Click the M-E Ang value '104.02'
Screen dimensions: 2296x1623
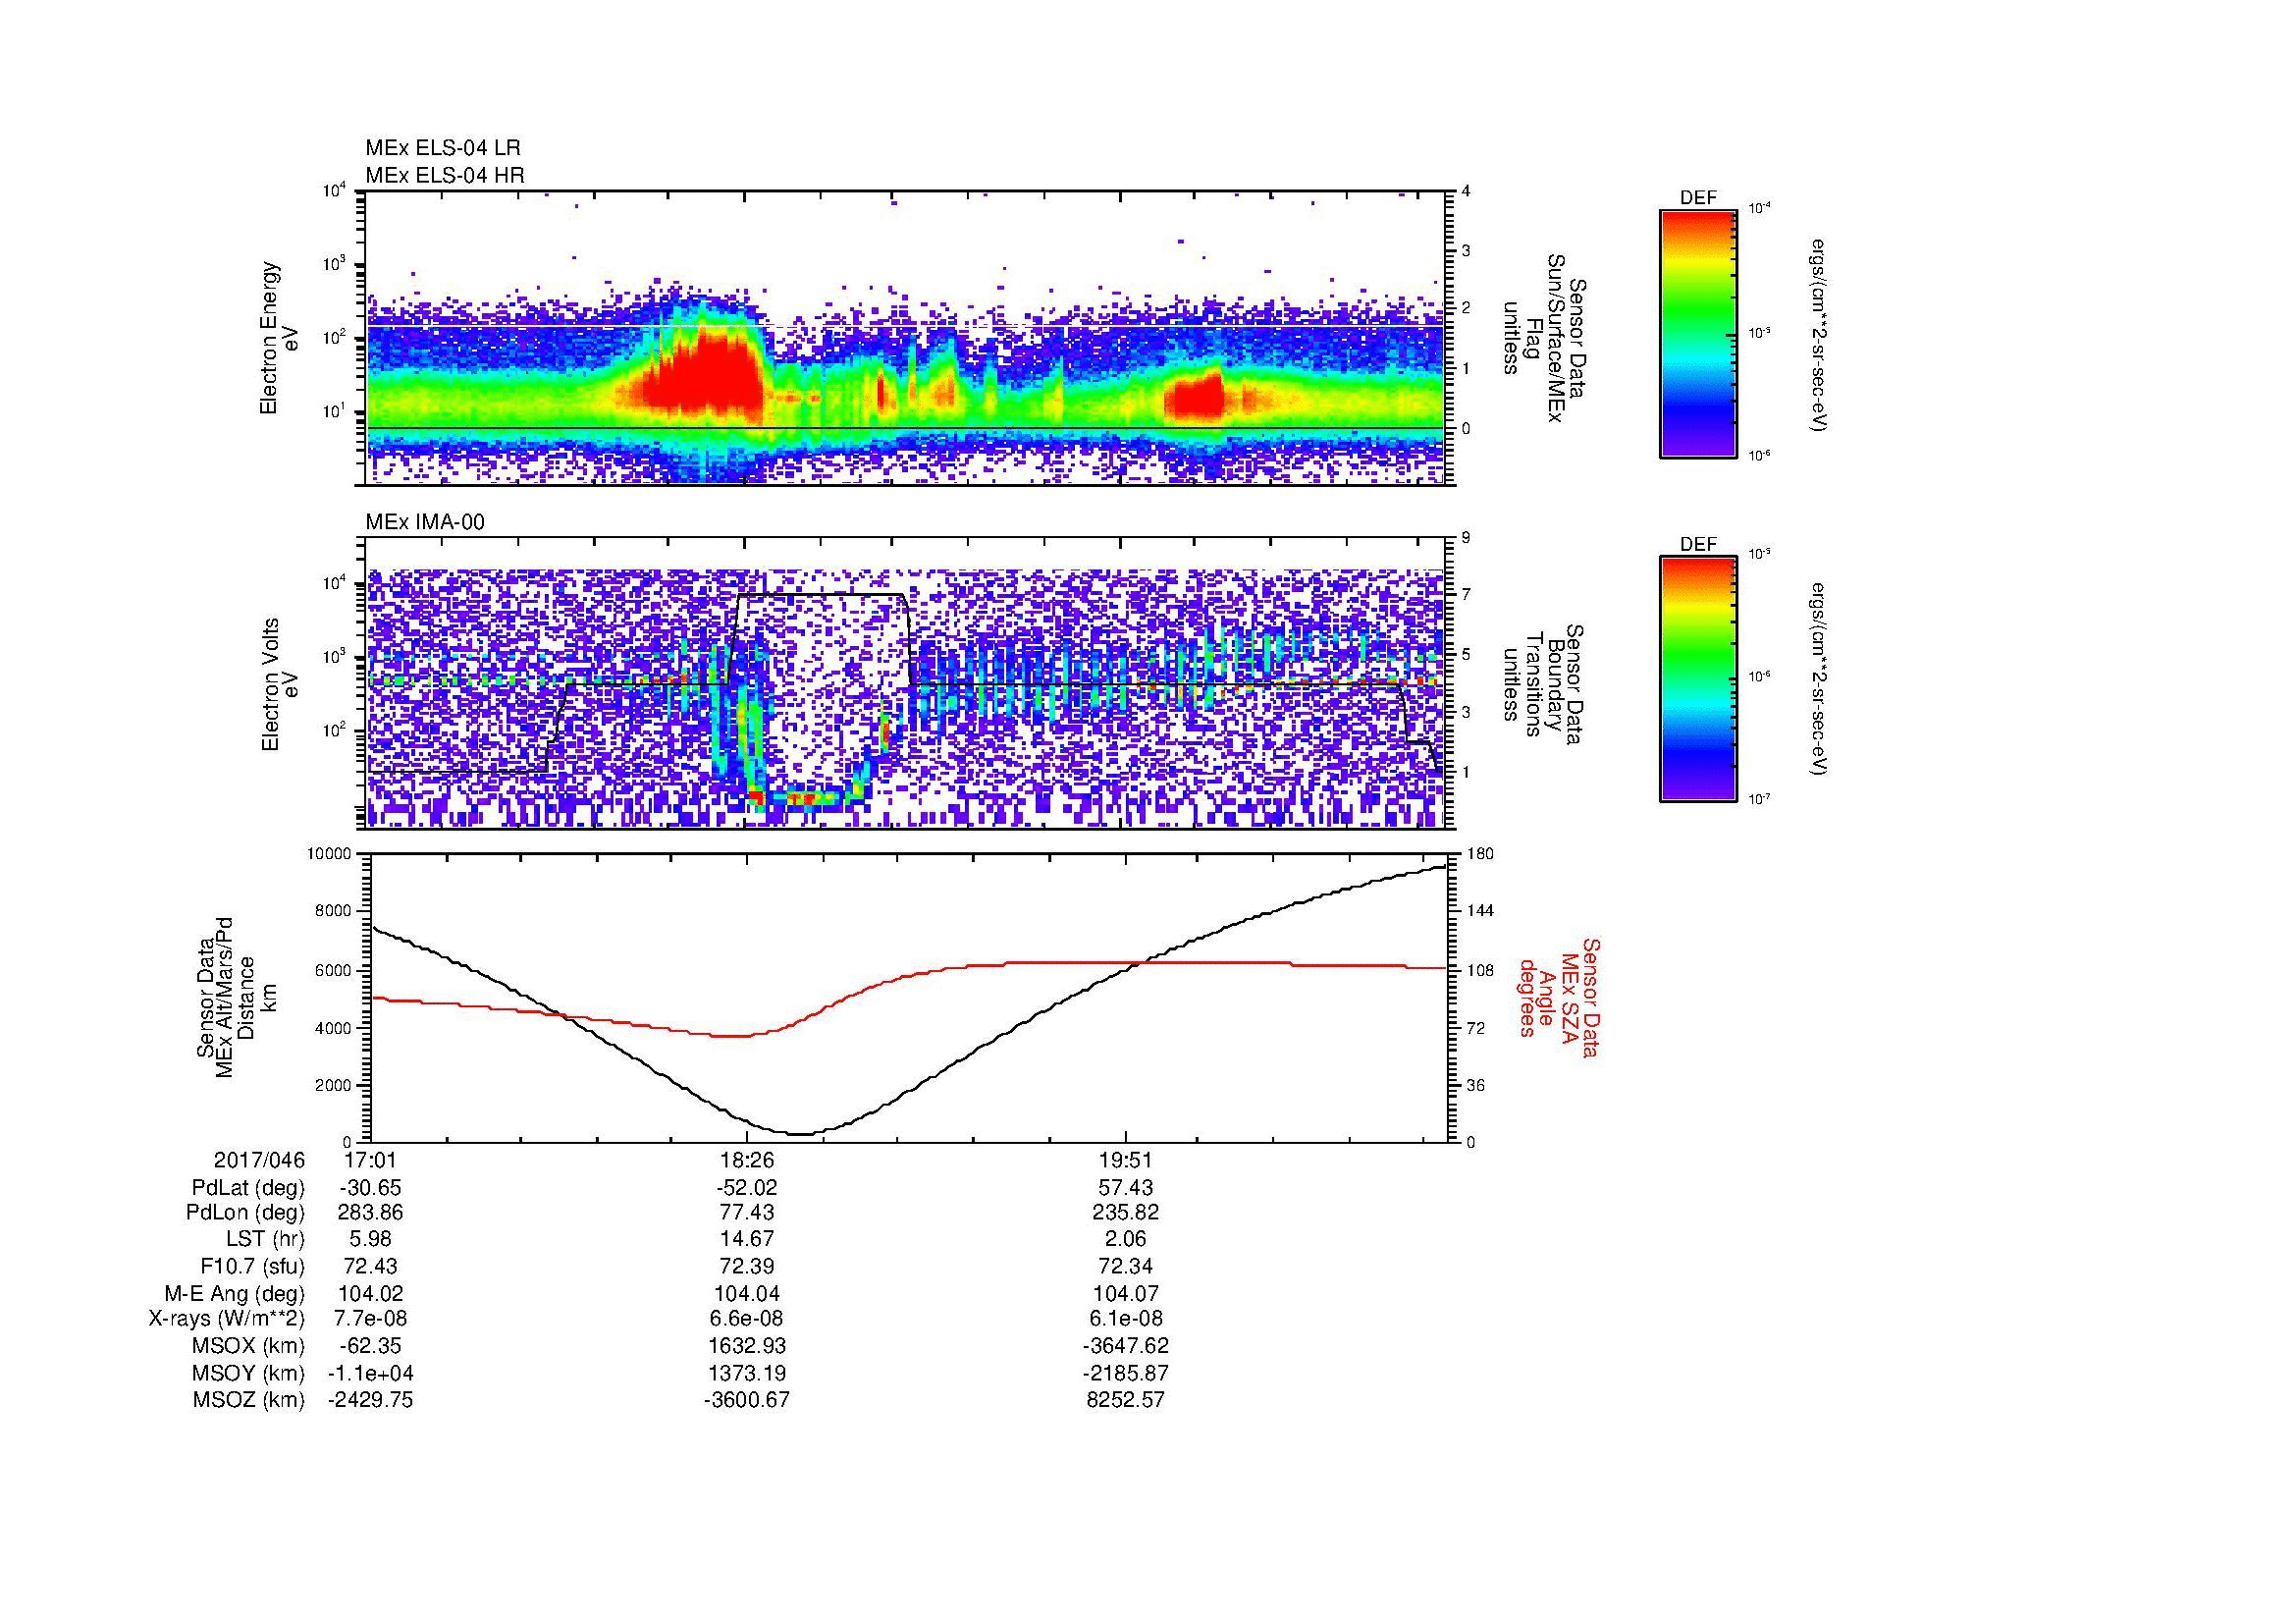(x=371, y=1294)
